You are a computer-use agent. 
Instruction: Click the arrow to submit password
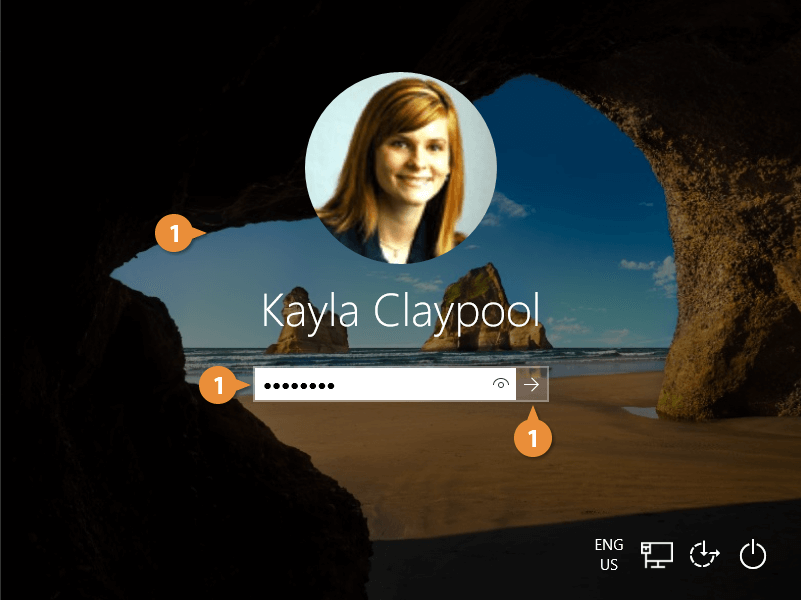tap(532, 384)
